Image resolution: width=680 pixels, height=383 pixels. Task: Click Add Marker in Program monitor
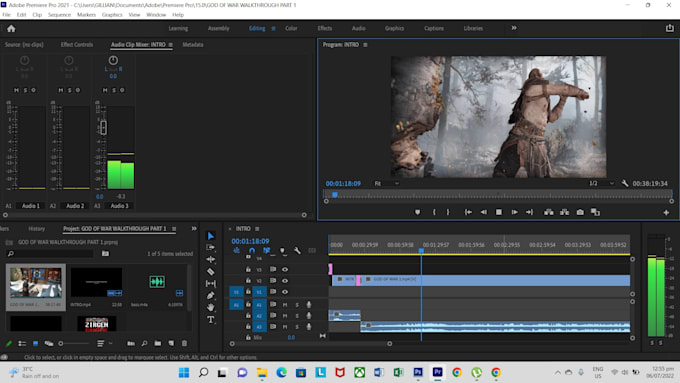point(418,212)
